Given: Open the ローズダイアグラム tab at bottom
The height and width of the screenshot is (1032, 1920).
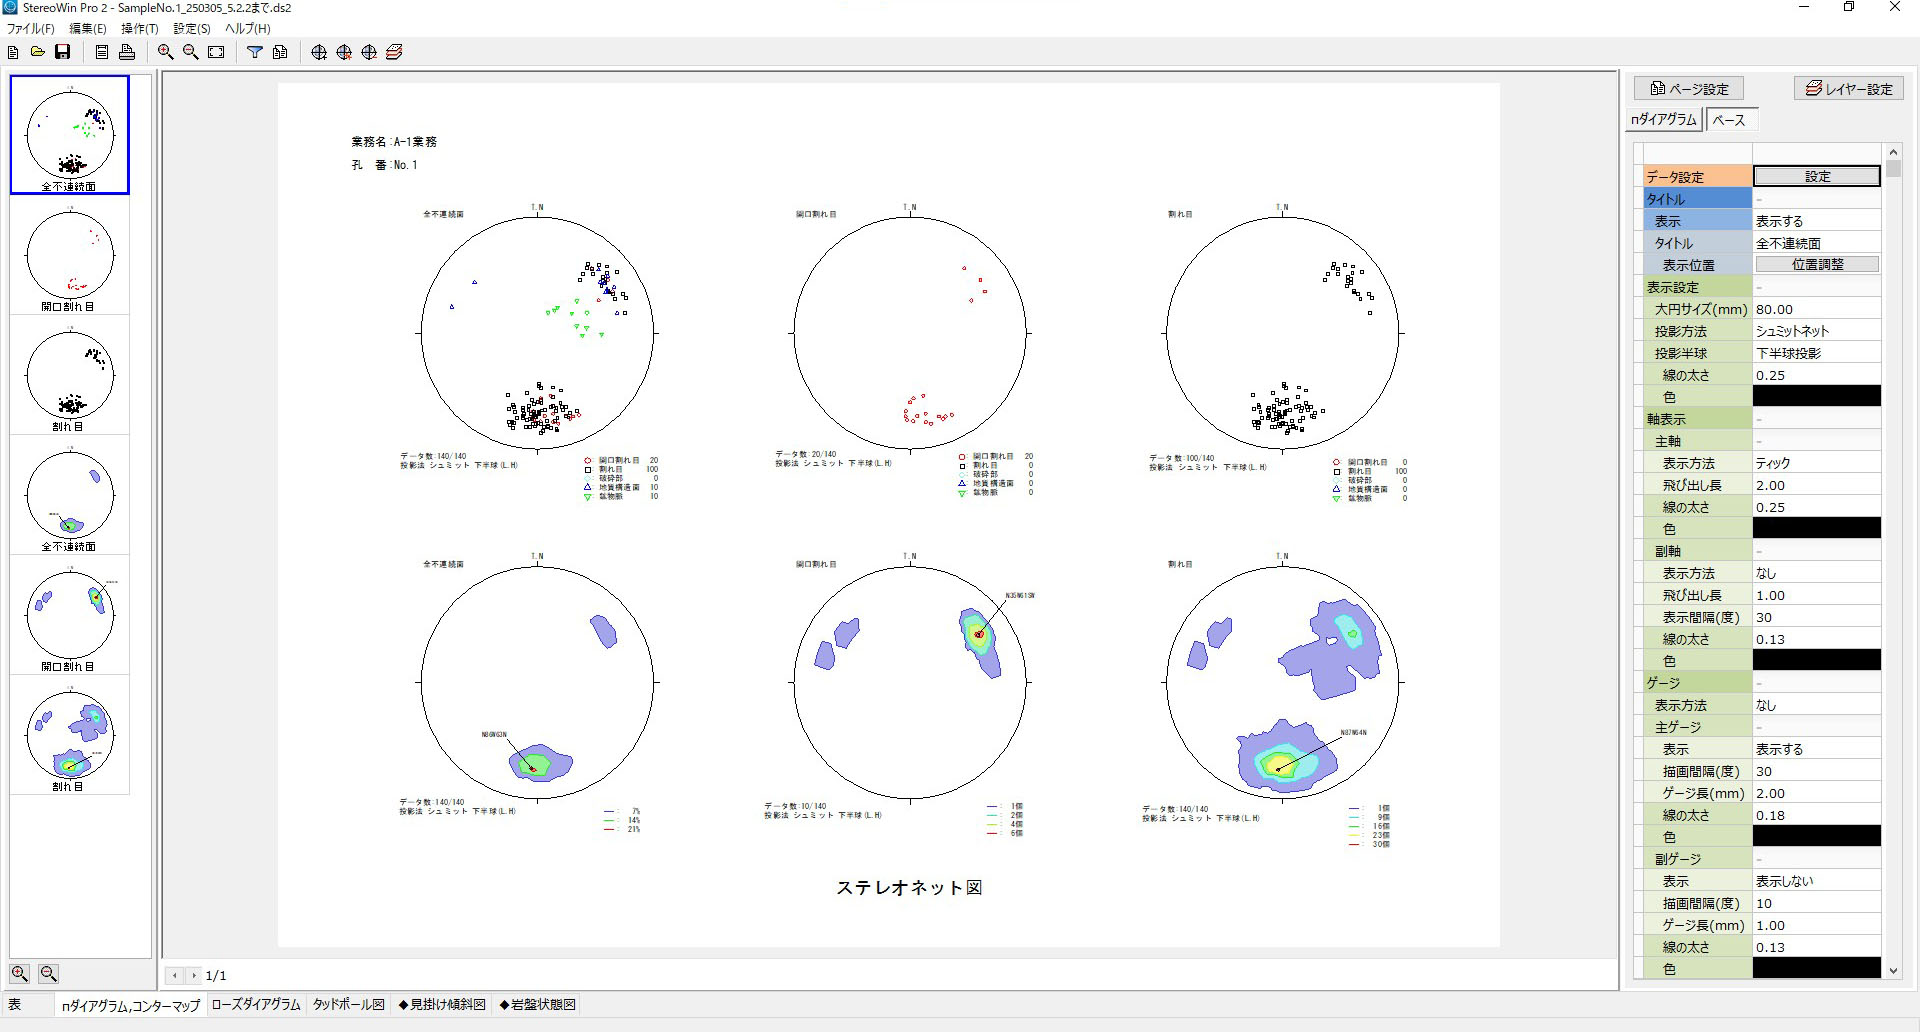Looking at the screenshot, I should click(255, 1005).
